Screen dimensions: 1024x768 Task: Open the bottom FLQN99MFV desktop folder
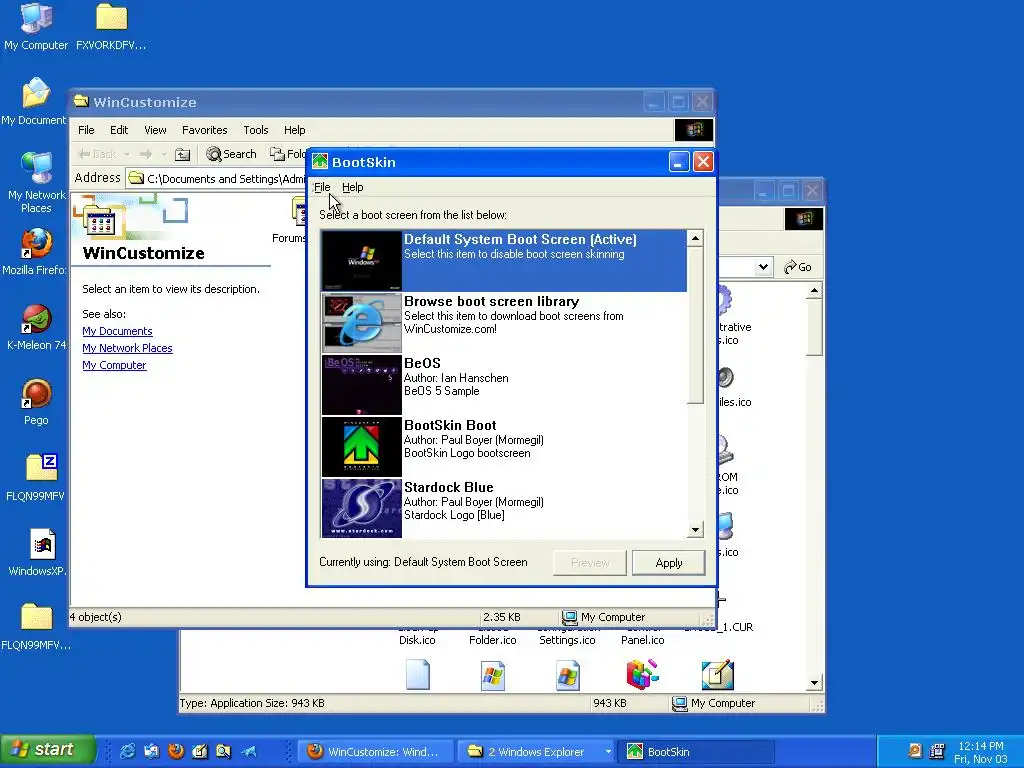[36, 627]
